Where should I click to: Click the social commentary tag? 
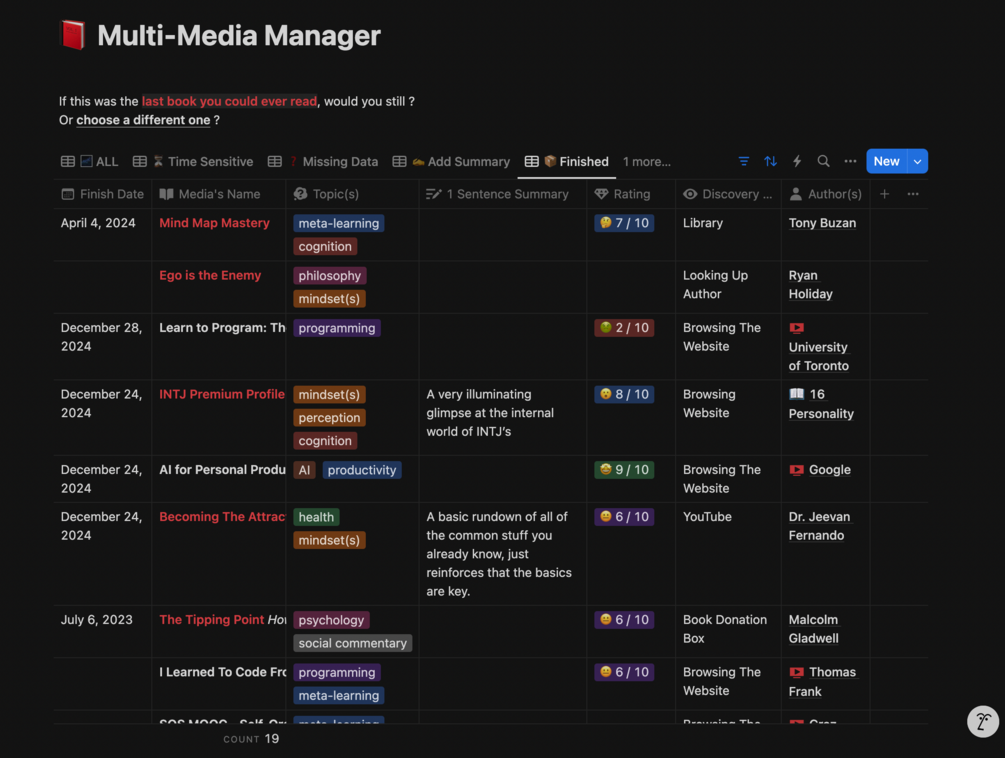353,643
